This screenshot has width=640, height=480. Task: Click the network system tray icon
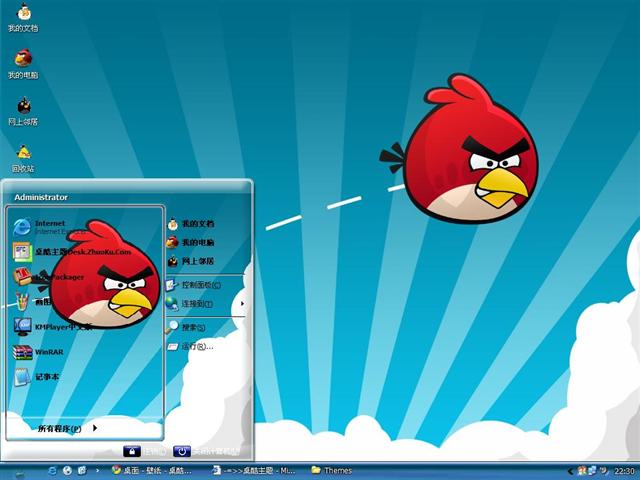592,471
